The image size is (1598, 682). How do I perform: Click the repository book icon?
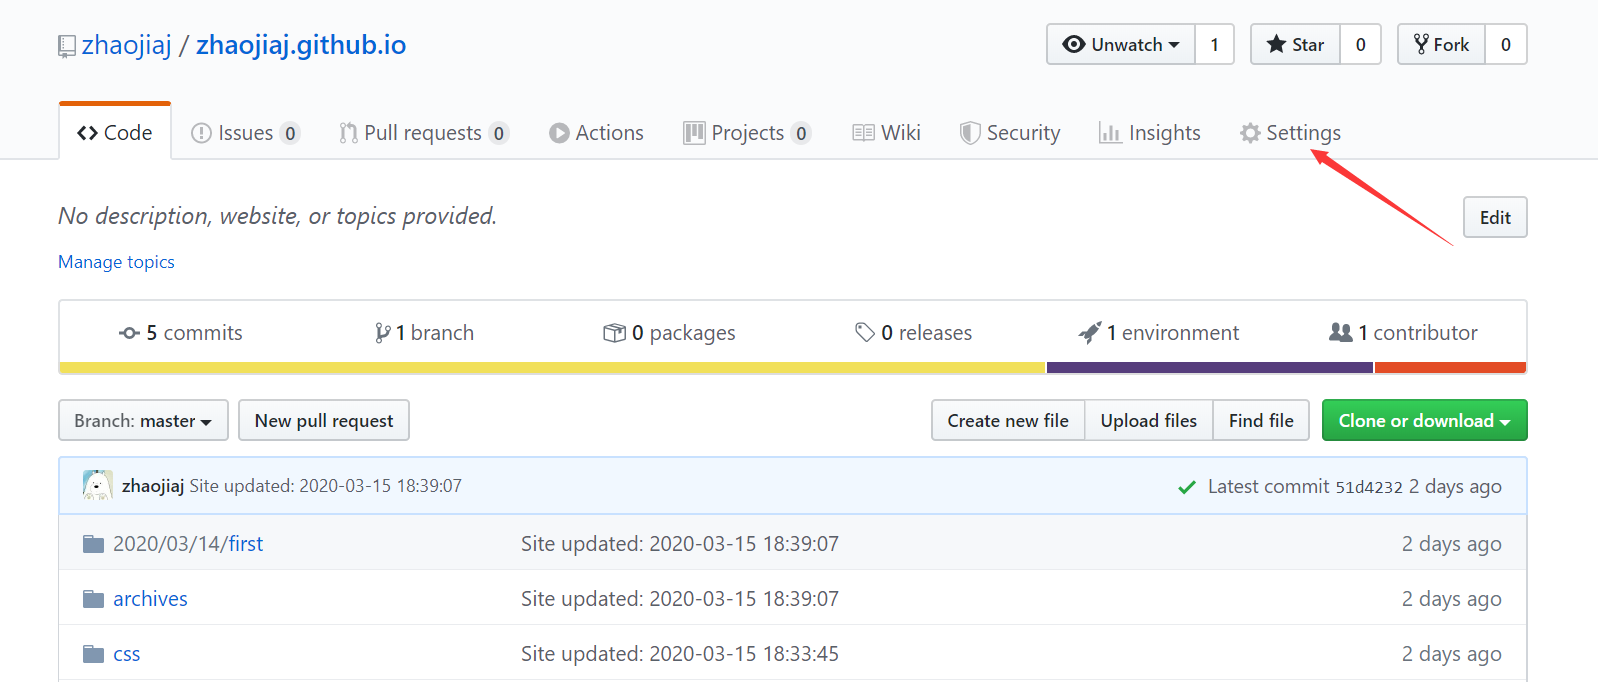pyautogui.click(x=67, y=46)
